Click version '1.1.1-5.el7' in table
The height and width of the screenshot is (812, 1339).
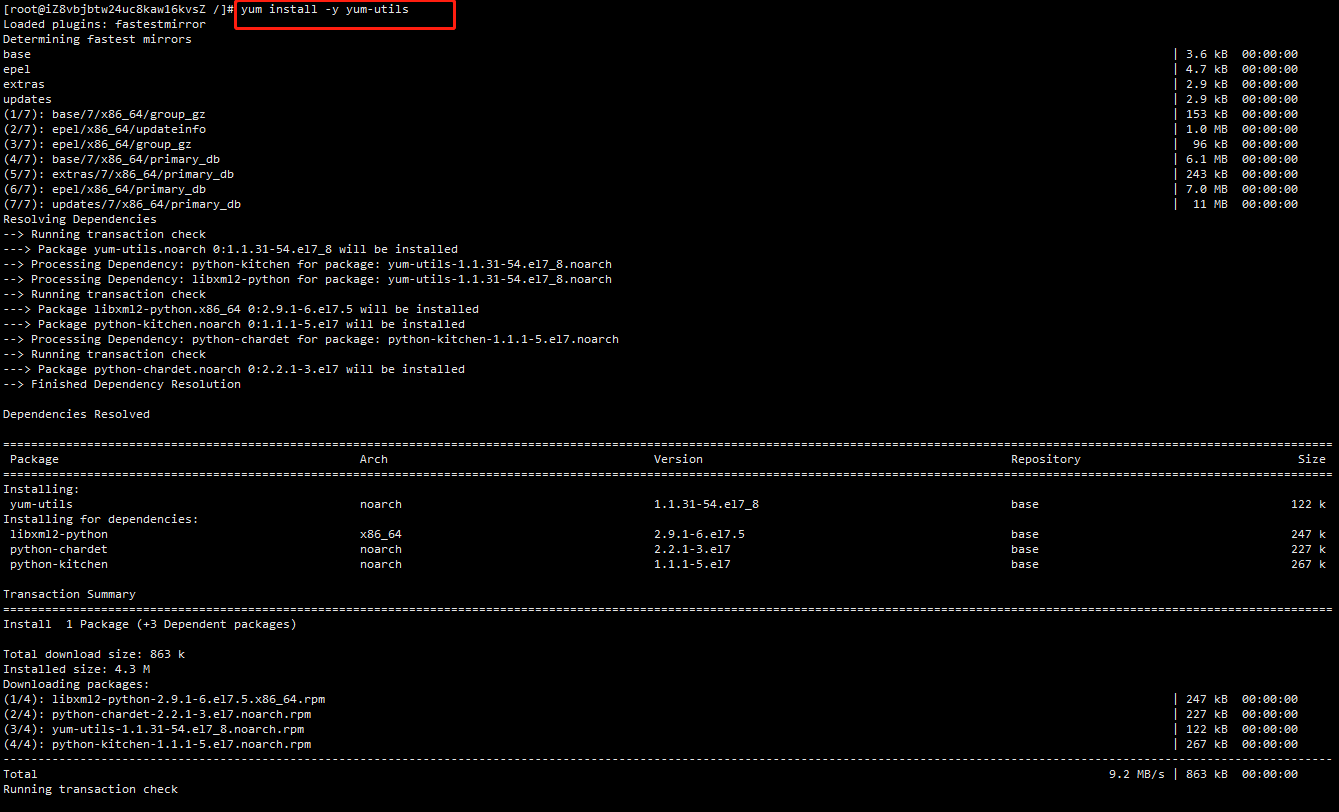(x=692, y=564)
